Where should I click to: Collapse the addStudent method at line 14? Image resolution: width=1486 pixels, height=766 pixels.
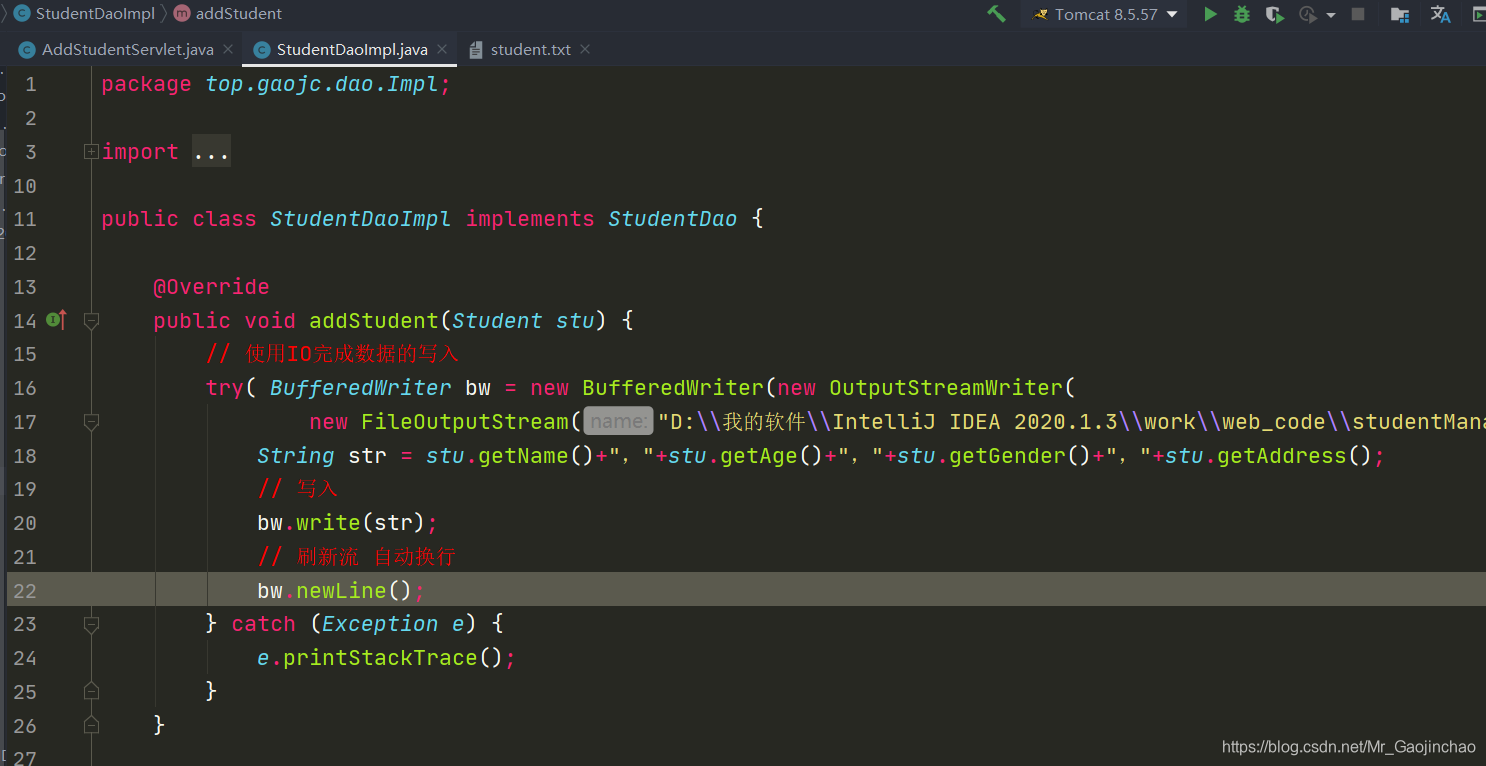pos(91,321)
